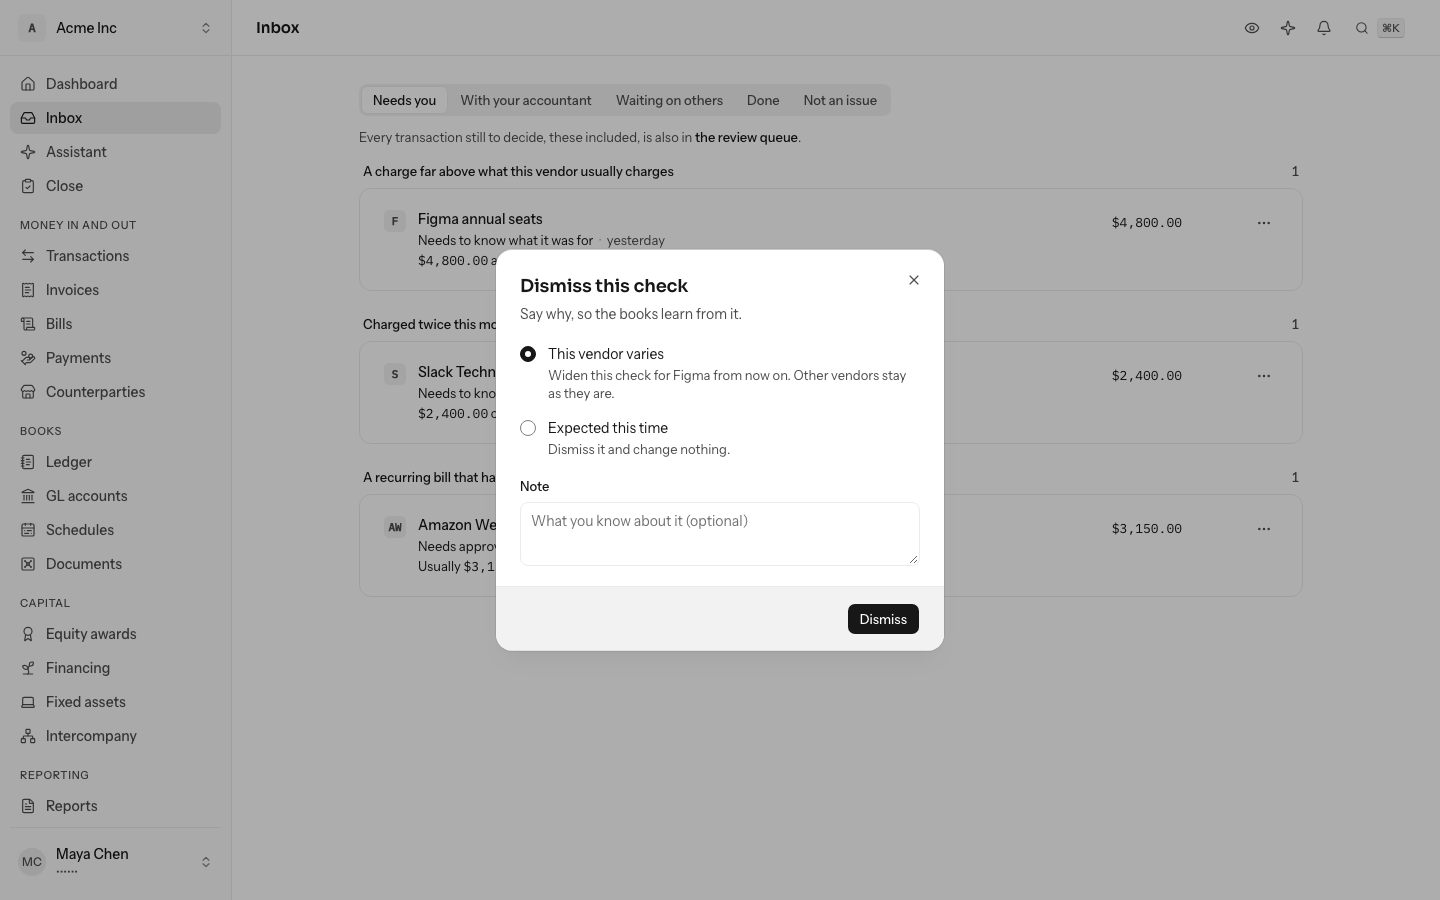Viewport: 1440px width, 900px height.
Task: Open the more menu for Figma annual seats
Action: coord(1264,223)
